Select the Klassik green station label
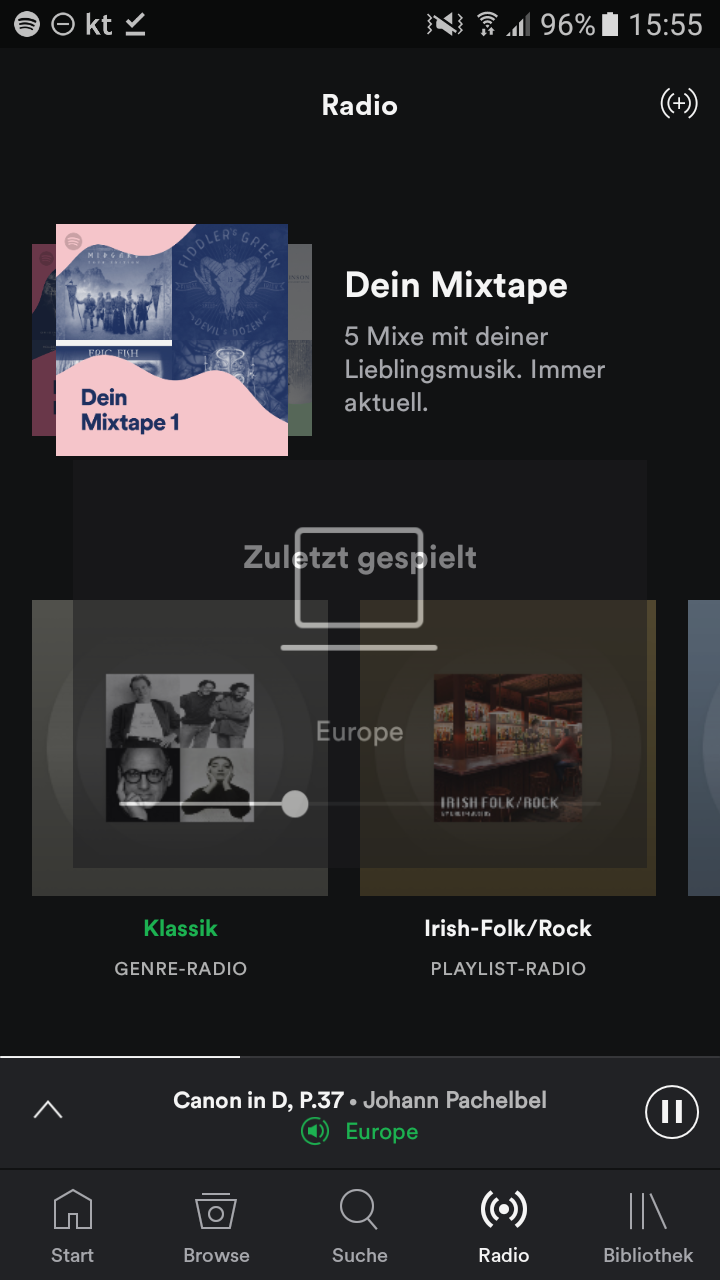The height and width of the screenshot is (1280, 720). (x=180, y=928)
